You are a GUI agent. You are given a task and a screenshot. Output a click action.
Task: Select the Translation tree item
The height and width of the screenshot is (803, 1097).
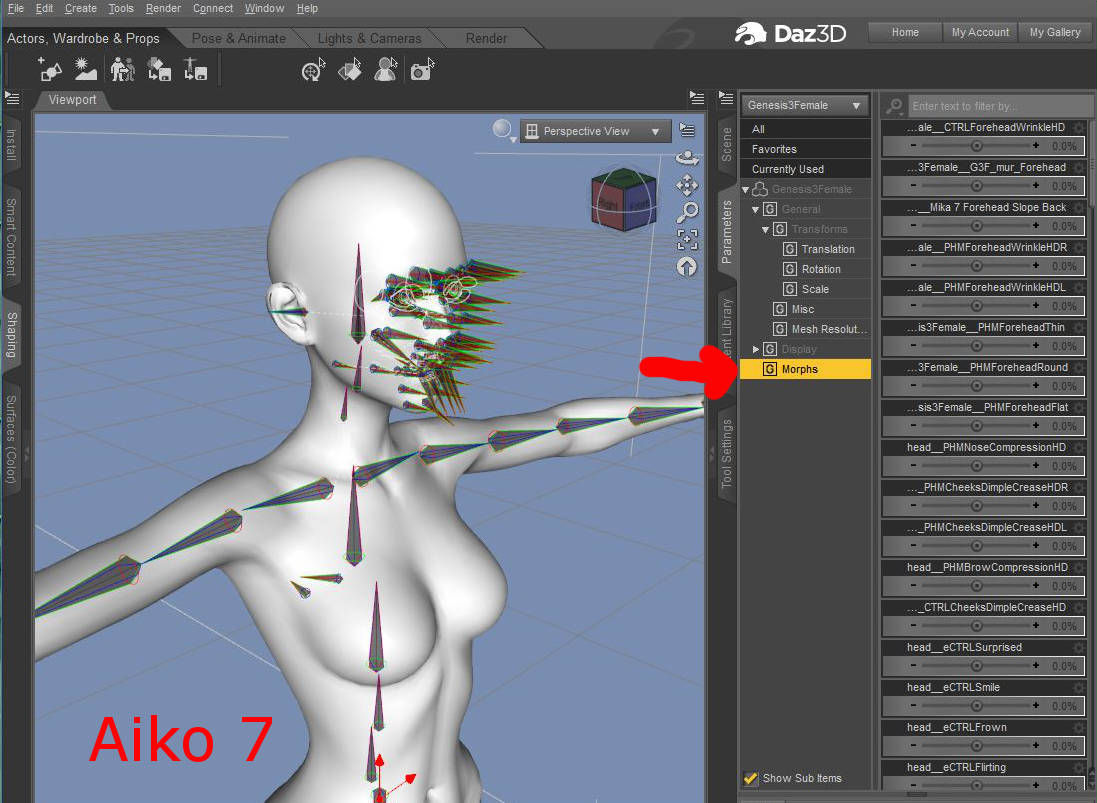827,249
